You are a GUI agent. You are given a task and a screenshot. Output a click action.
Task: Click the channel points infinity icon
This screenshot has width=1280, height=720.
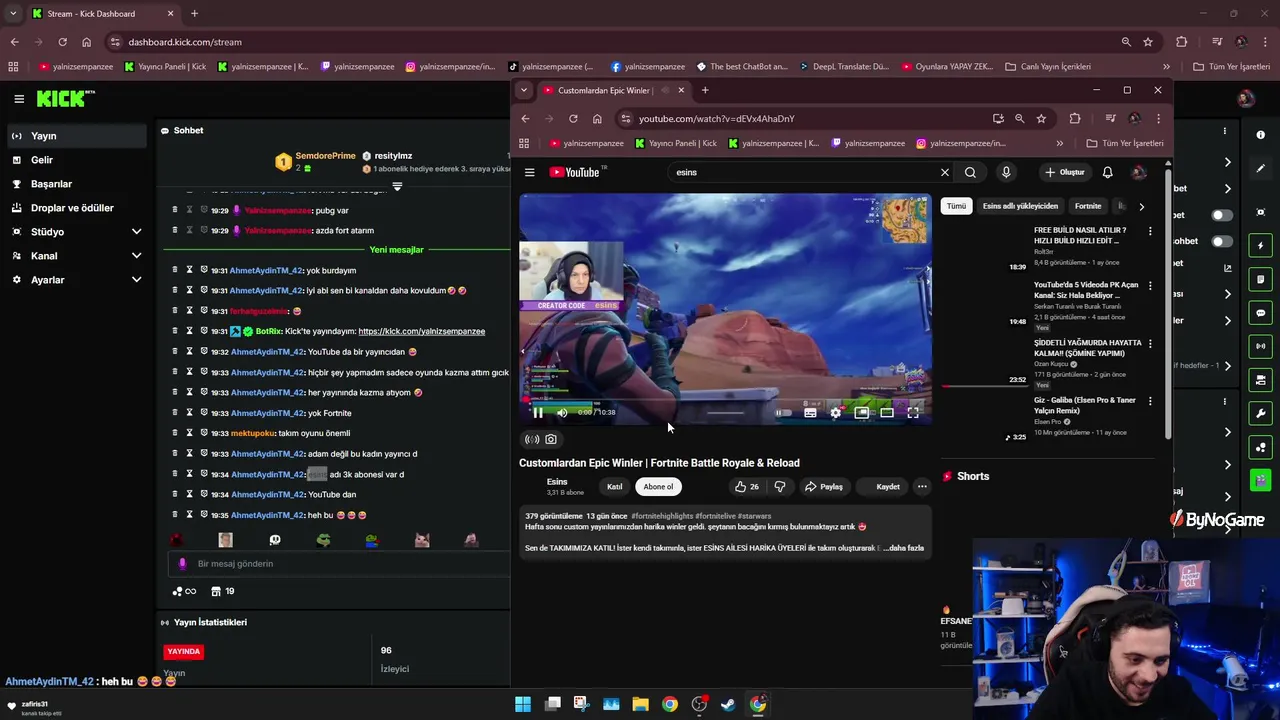tap(184, 591)
